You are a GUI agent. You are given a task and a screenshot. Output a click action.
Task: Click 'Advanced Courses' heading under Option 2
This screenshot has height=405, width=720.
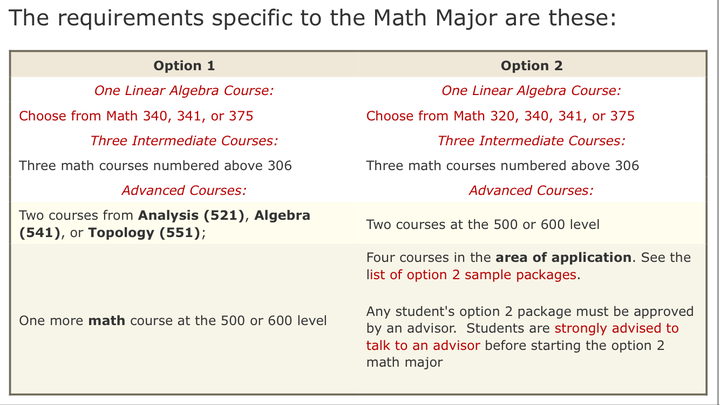click(531, 190)
